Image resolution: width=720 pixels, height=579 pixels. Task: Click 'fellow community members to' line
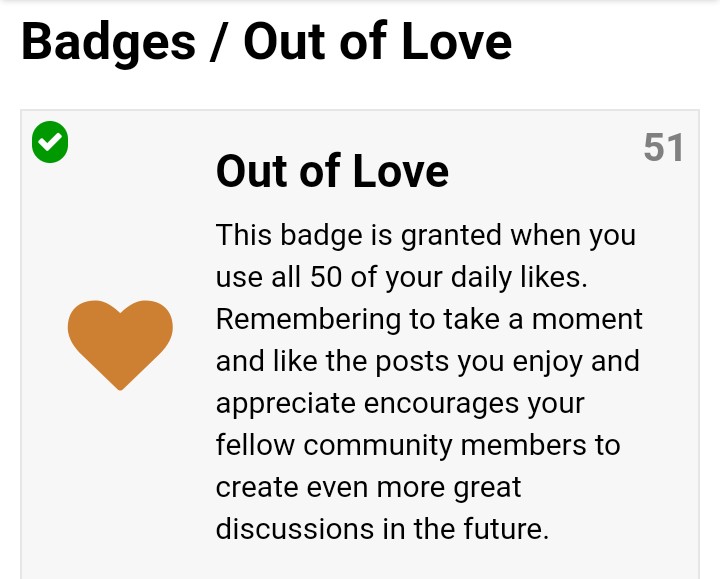(x=418, y=445)
